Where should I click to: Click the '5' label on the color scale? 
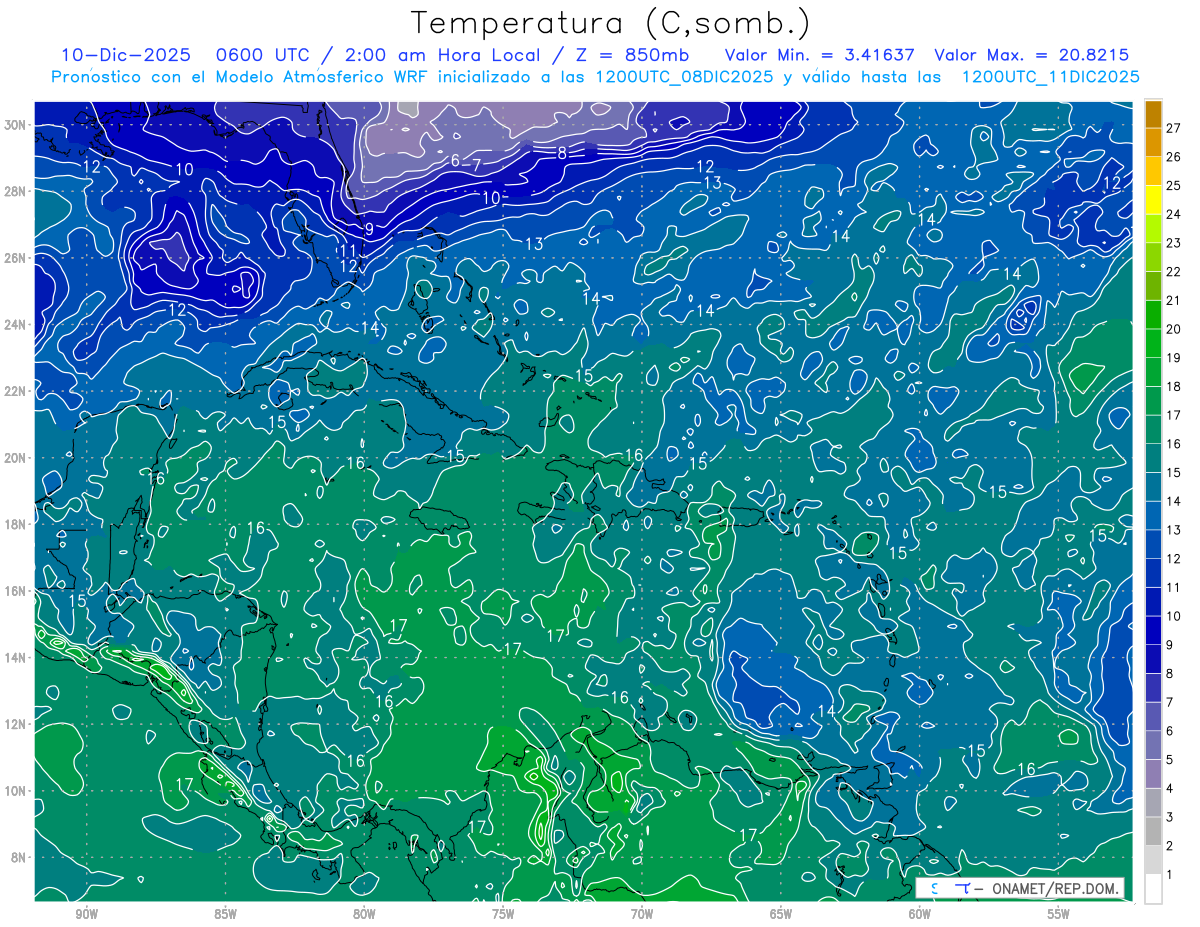pyautogui.click(x=1170, y=760)
